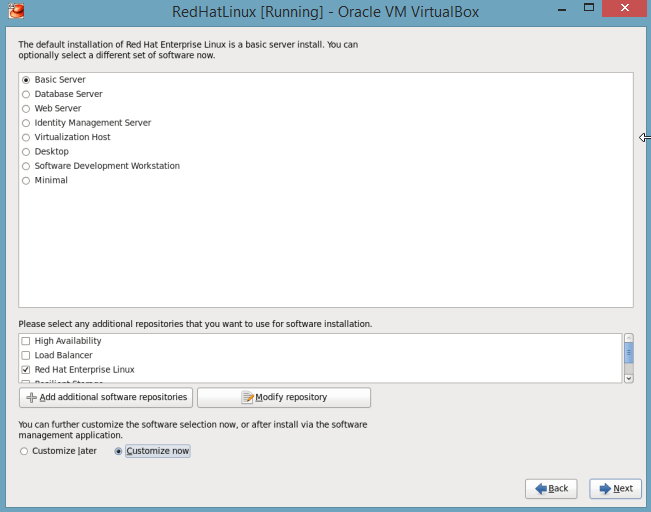Uncheck Red Hat Enterprise Linux repository

pyautogui.click(x=26, y=370)
